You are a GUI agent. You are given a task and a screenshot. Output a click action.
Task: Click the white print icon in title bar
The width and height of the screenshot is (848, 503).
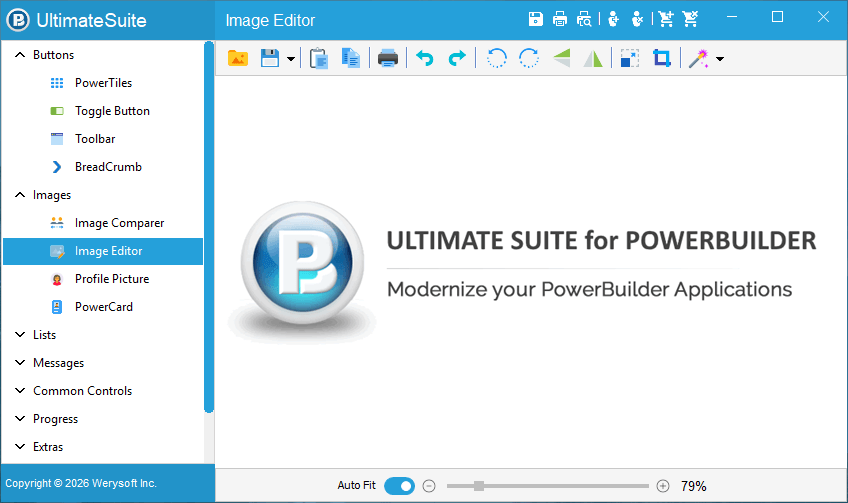(560, 19)
